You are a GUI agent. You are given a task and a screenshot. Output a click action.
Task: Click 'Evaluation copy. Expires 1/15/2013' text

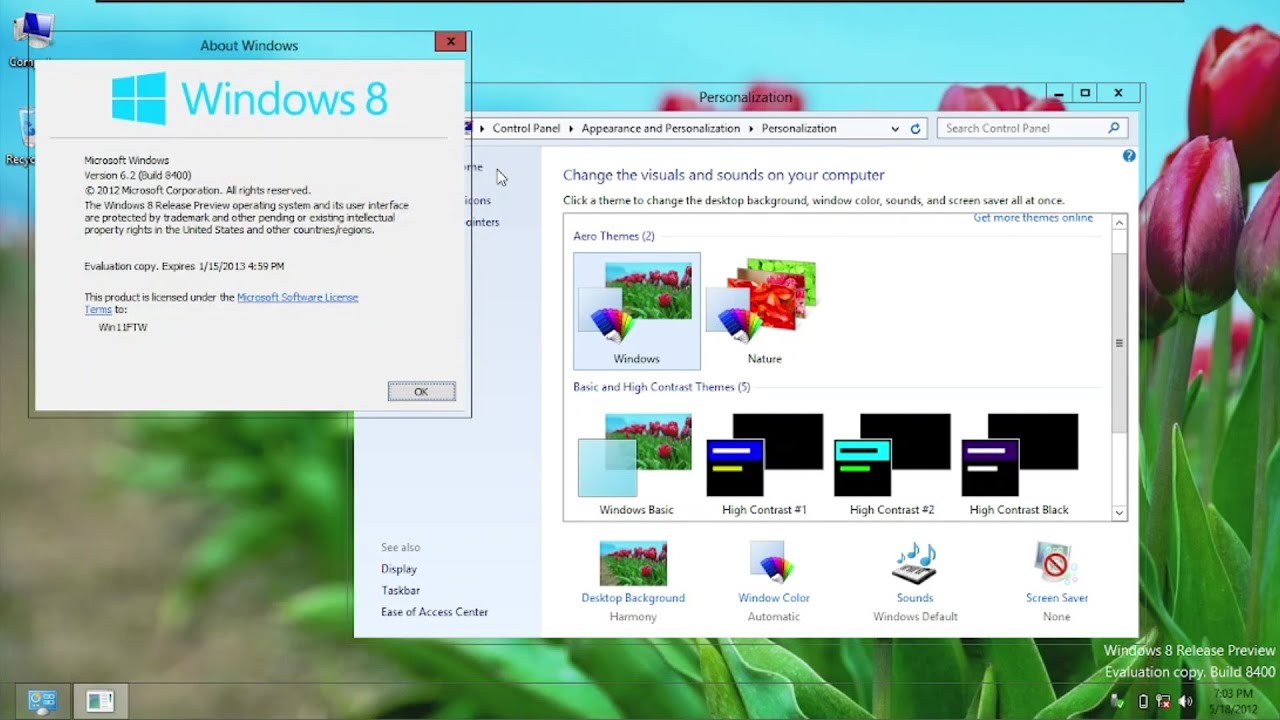[x=184, y=266]
